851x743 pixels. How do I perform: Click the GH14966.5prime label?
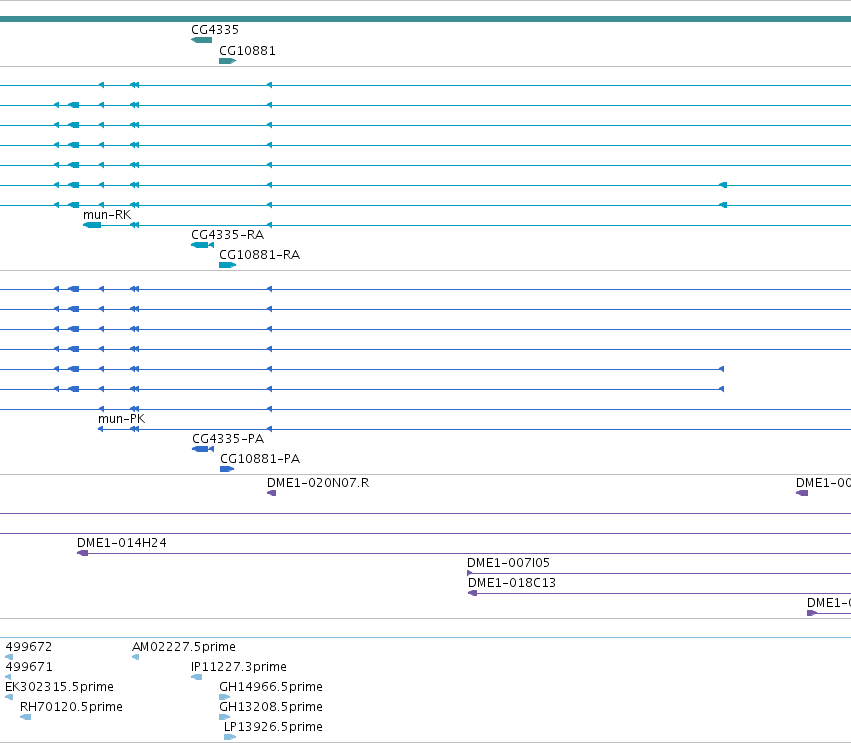click(x=271, y=687)
